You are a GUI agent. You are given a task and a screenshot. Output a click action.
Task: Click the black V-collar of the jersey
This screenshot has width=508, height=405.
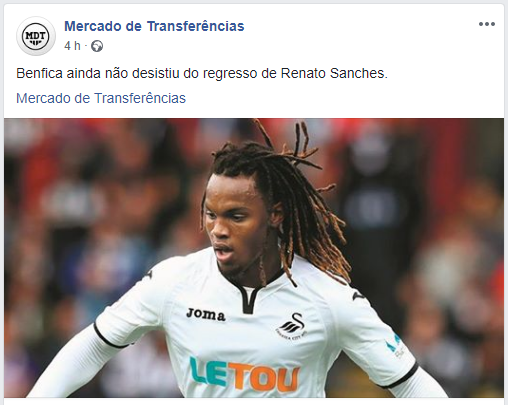[251, 293]
